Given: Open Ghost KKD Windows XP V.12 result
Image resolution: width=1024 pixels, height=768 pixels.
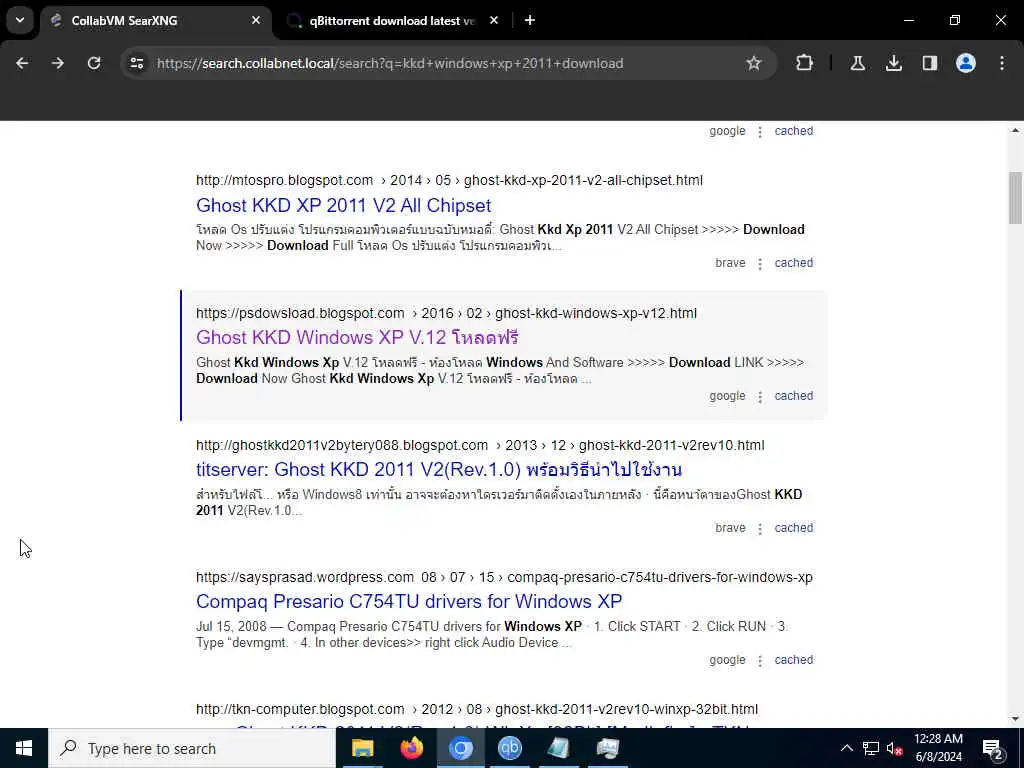Looking at the screenshot, I should pos(357,337).
